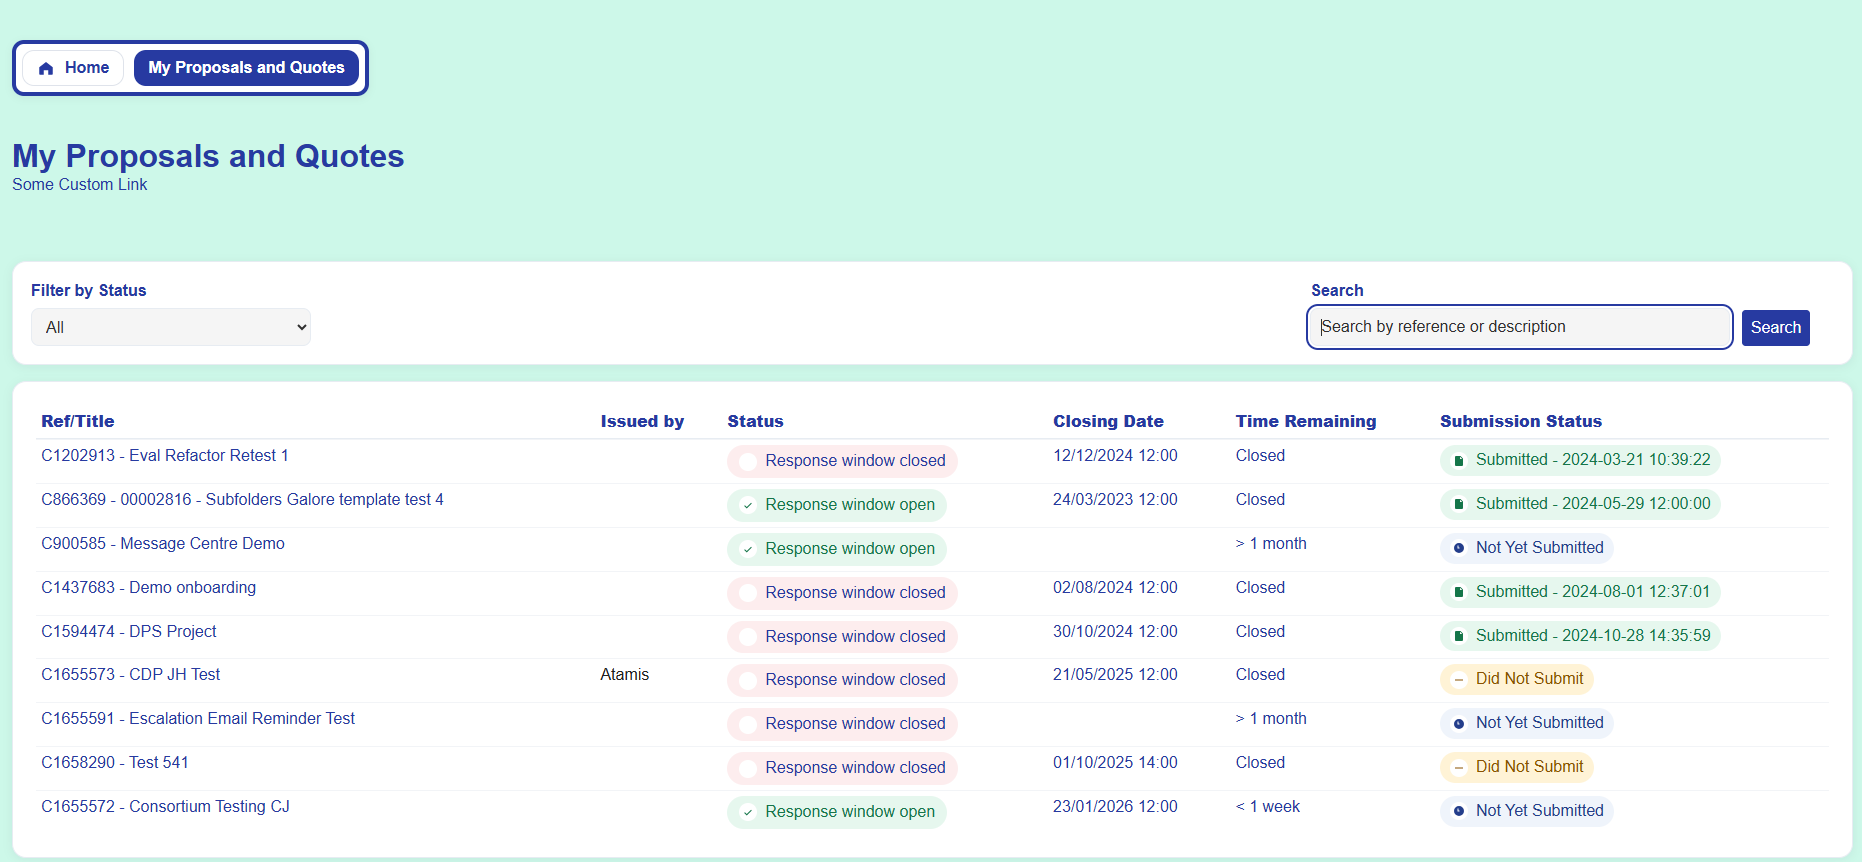Focus the search by reference input field
This screenshot has width=1862, height=862.
click(1519, 327)
